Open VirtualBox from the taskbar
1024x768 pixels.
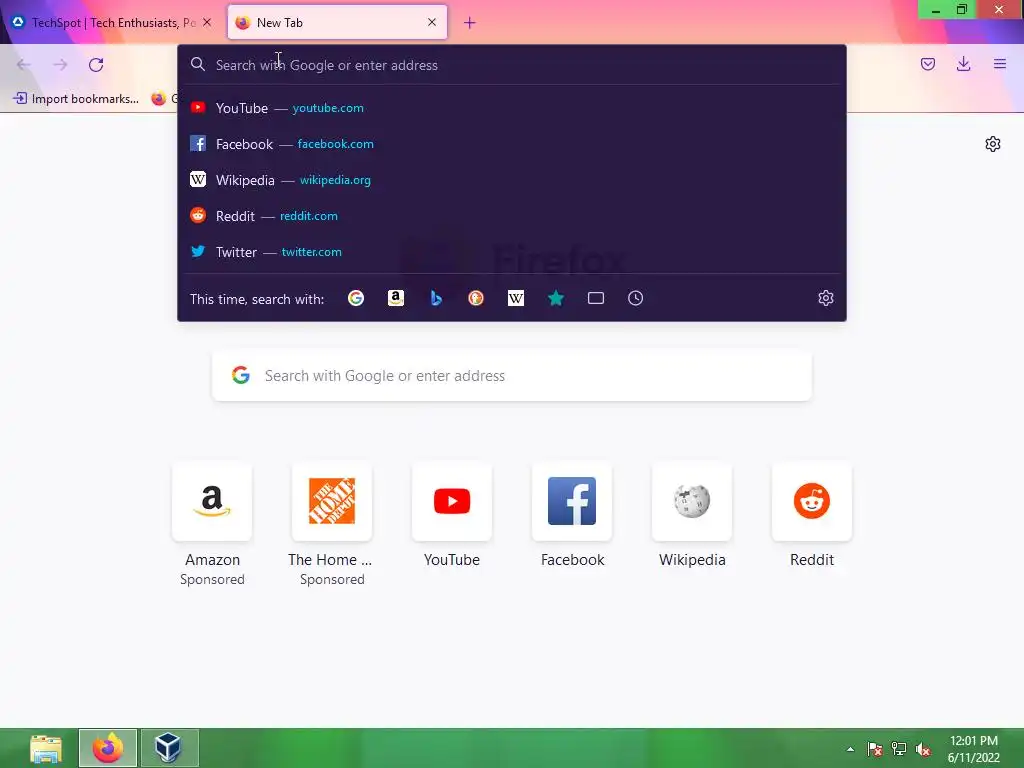coord(168,748)
